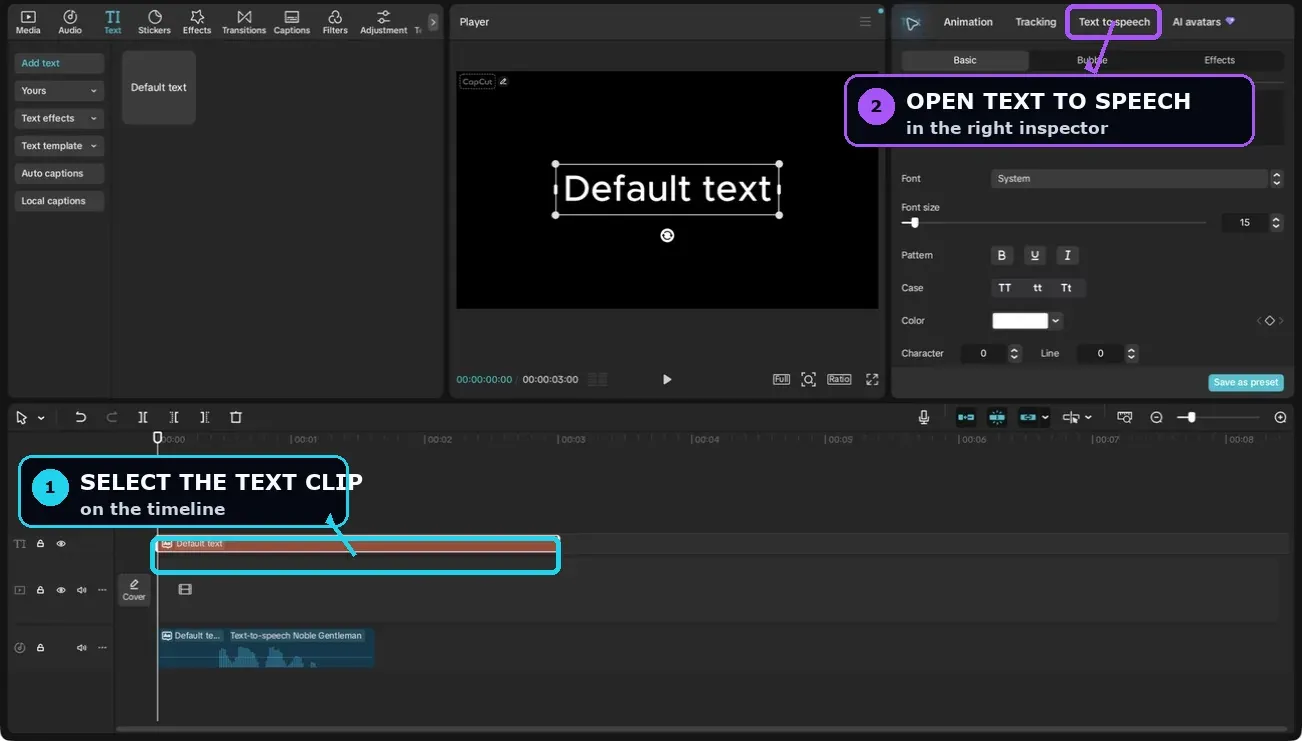Click the font size stepper arrows
Viewport: 1302px width, 741px height.
[x=1276, y=223]
